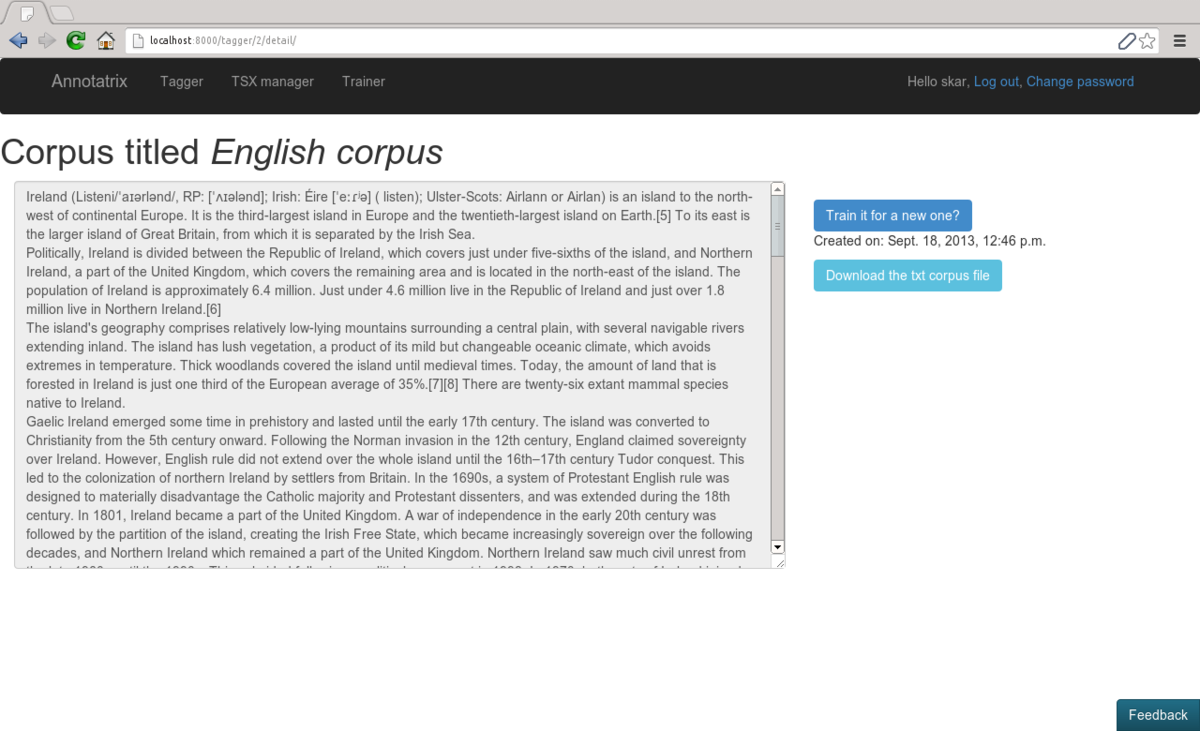Click the browser back navigation arrow

[17, 40]
